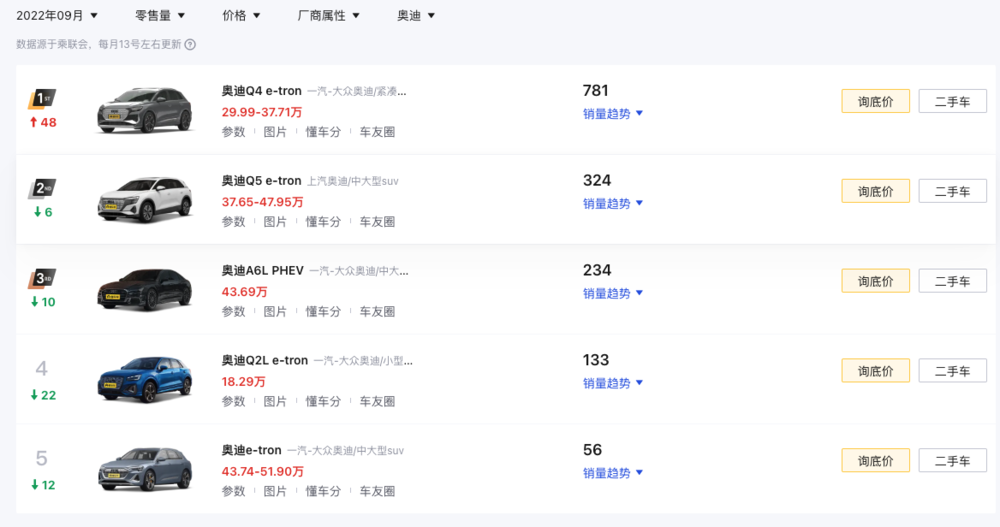1000x527 pixels.
Task: Open the black 奥迪A6L PHEV thumbnail
Action: click(x=145, y=290)
